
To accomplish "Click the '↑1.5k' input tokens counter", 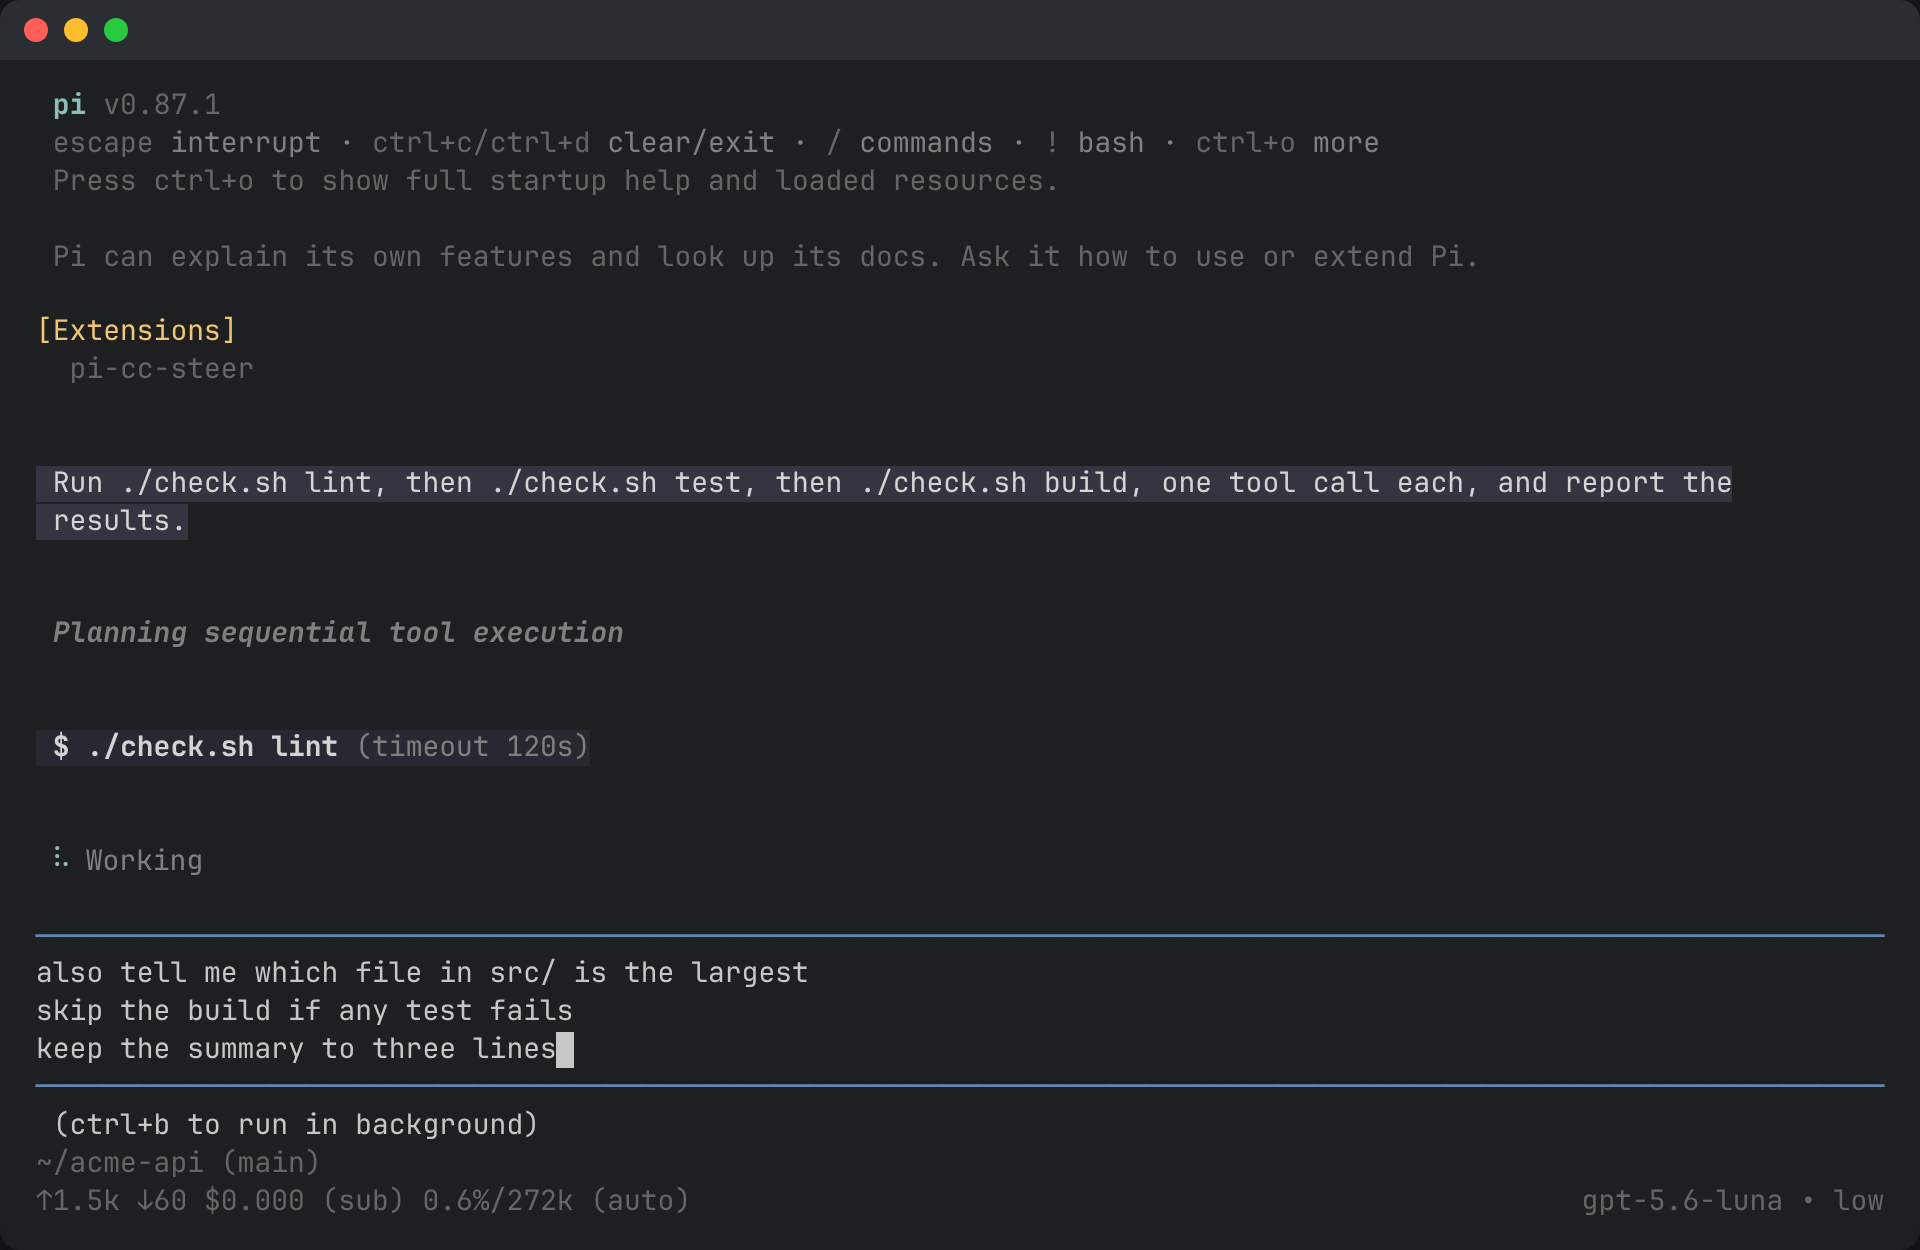I will coord(78,1201).
